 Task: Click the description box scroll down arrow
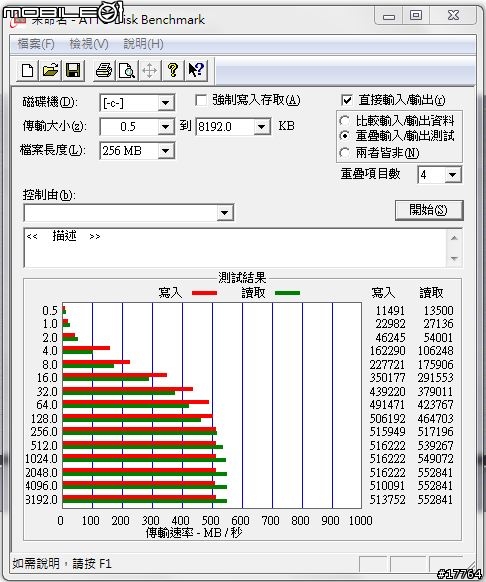click(454, 258)
